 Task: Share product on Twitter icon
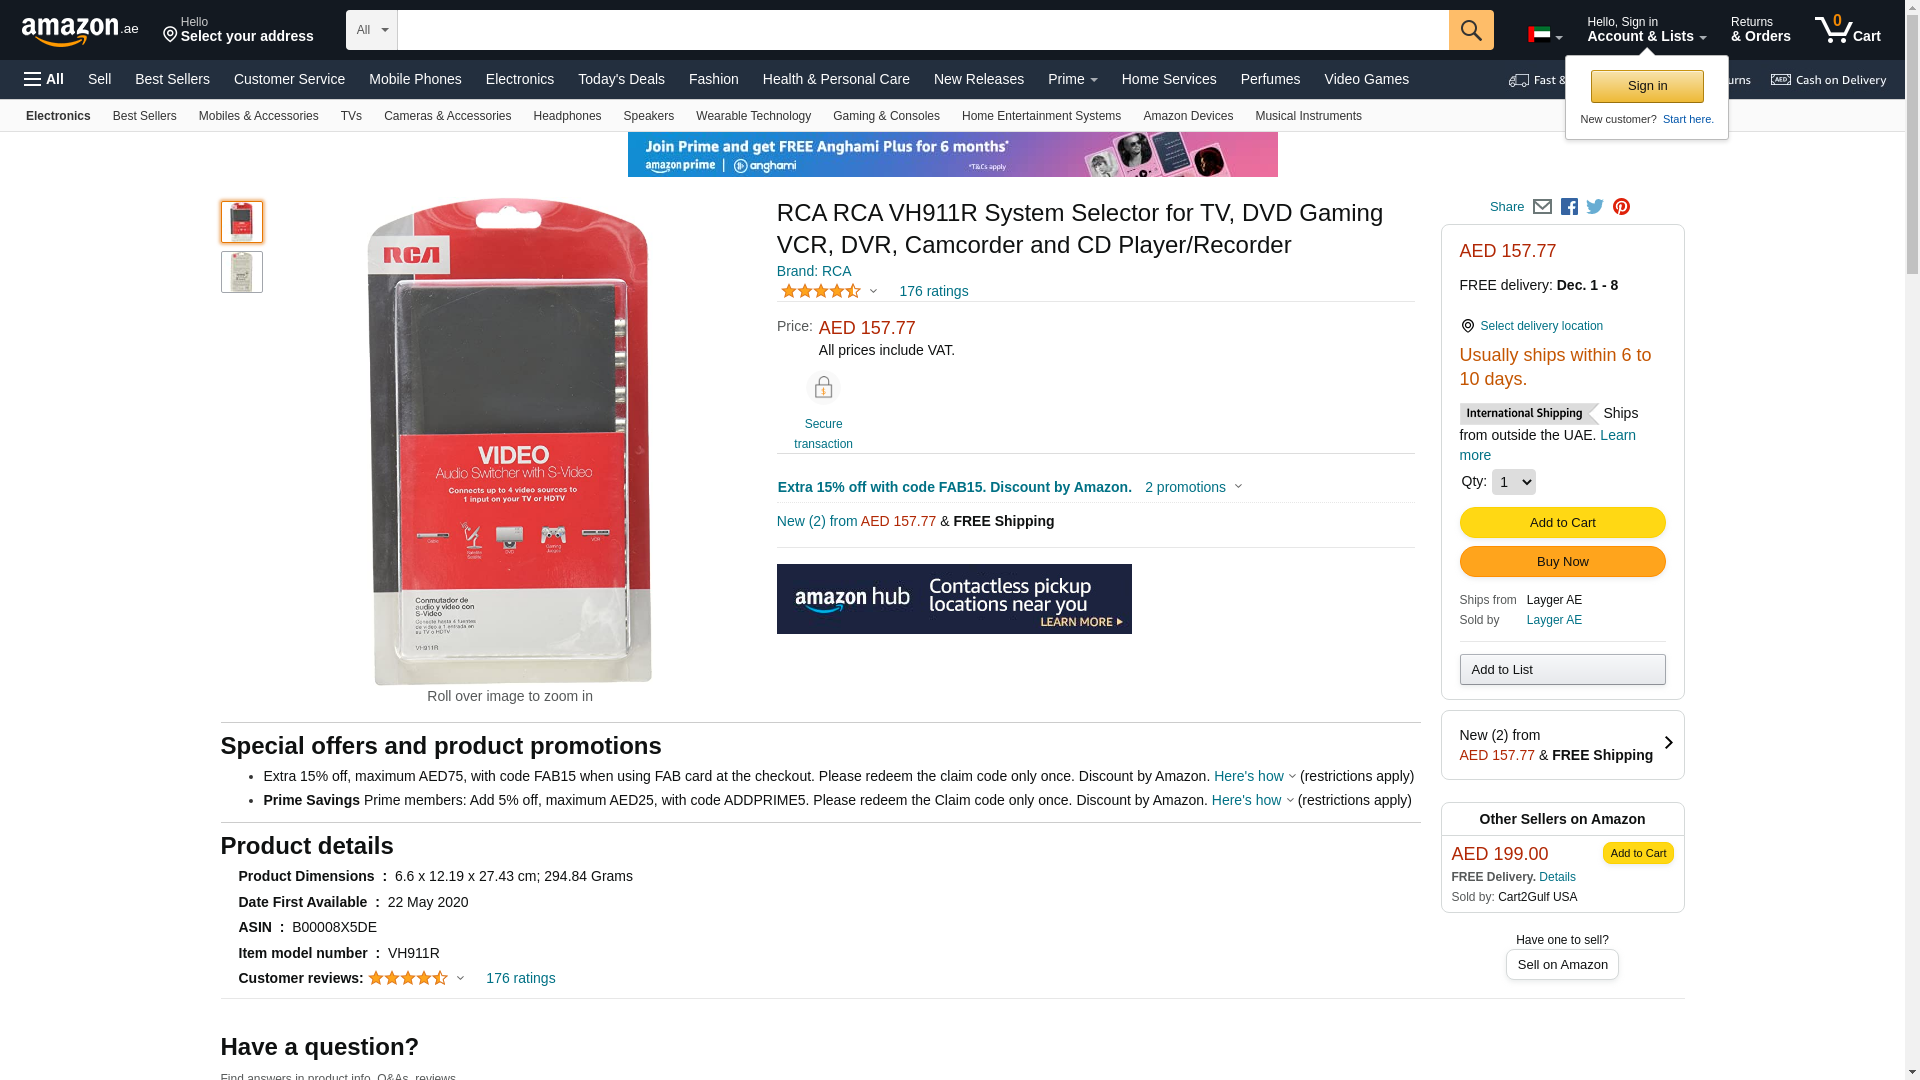tap(1595, 207)
